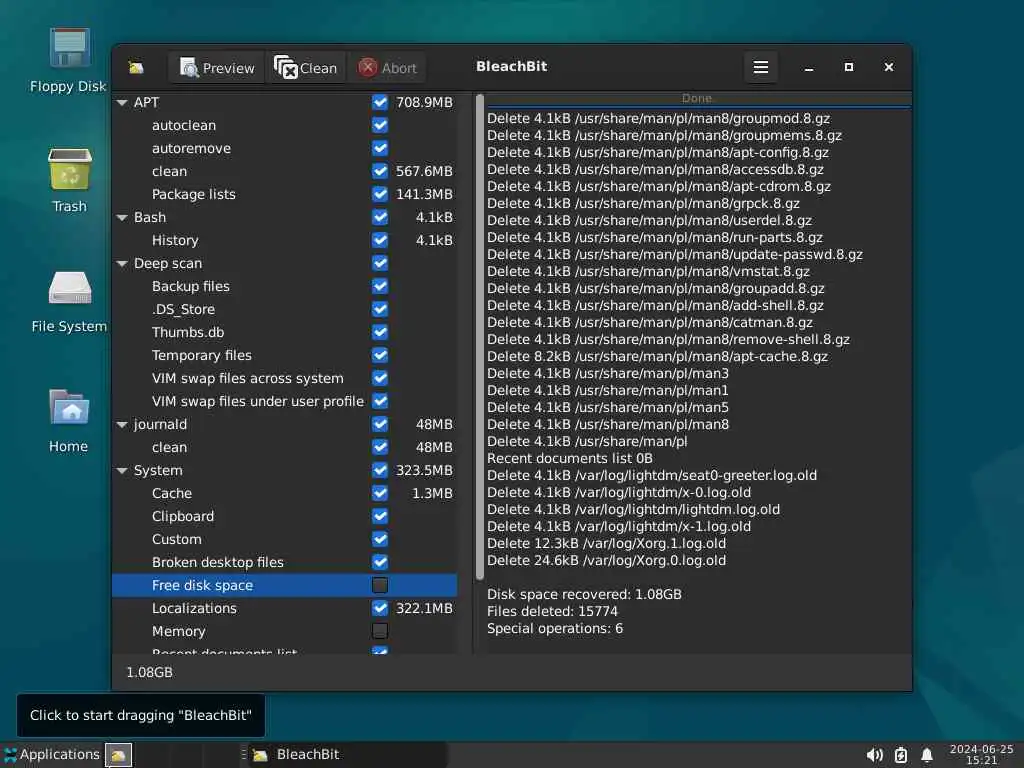Start cleaning with the Clean button
This screenshot has height=768, width=1024.
(x=306, y=67)
